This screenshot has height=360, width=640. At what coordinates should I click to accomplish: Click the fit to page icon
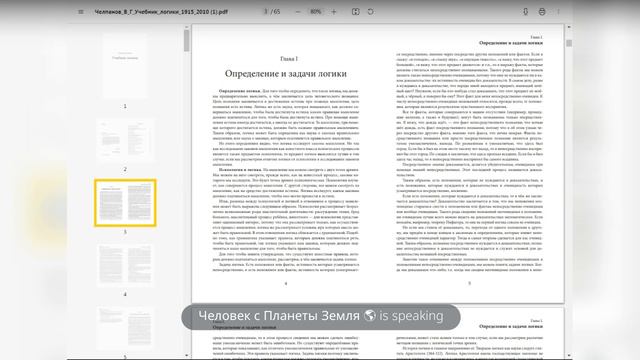[x=356, y=12]
